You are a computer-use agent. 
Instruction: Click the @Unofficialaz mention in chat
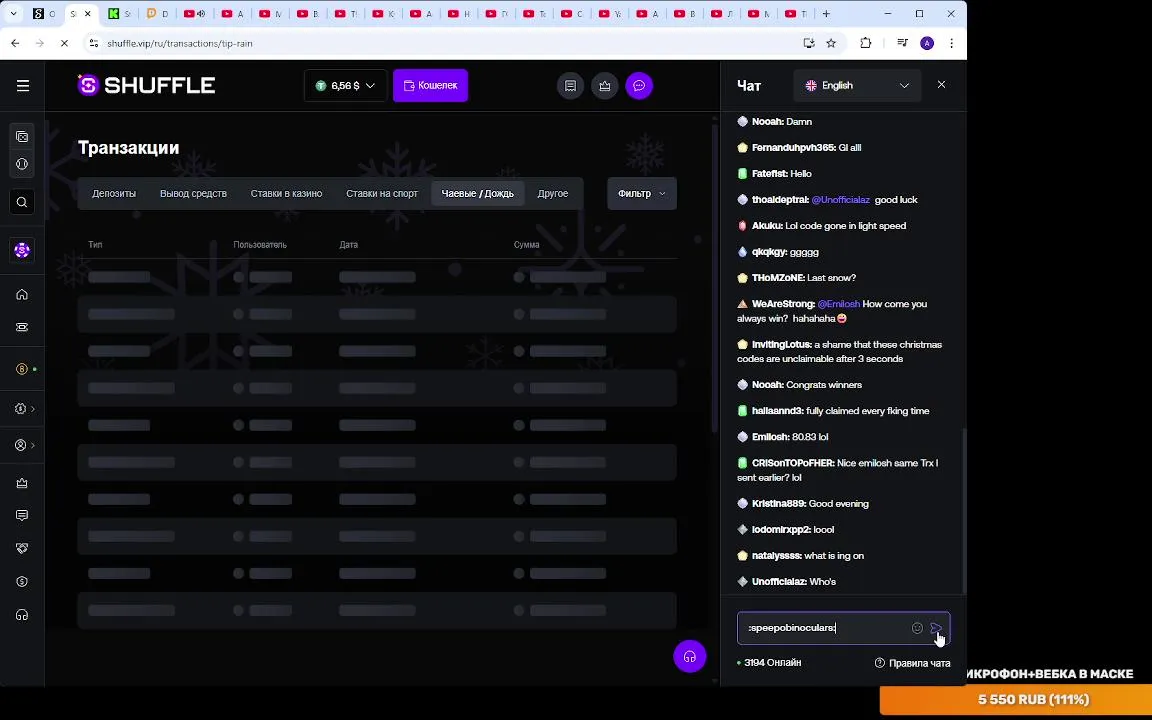840,200
